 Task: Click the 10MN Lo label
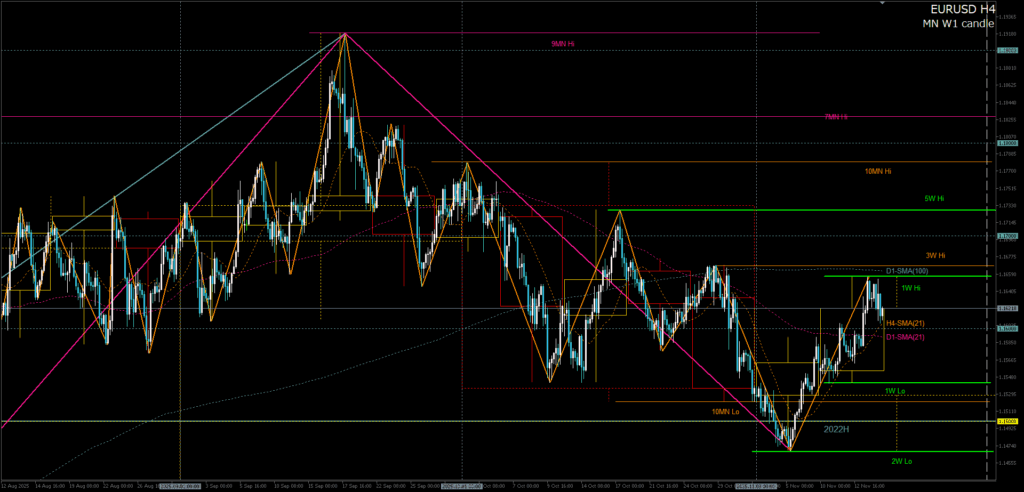click(727, 411)
